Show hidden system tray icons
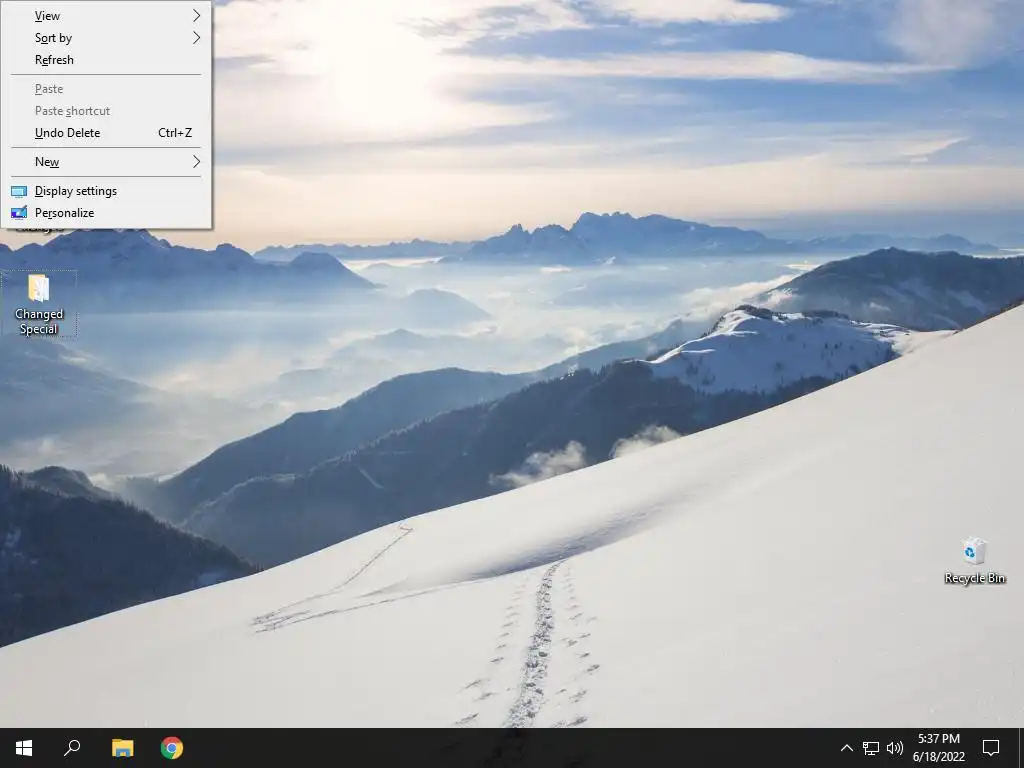 (x=846, y=748)
